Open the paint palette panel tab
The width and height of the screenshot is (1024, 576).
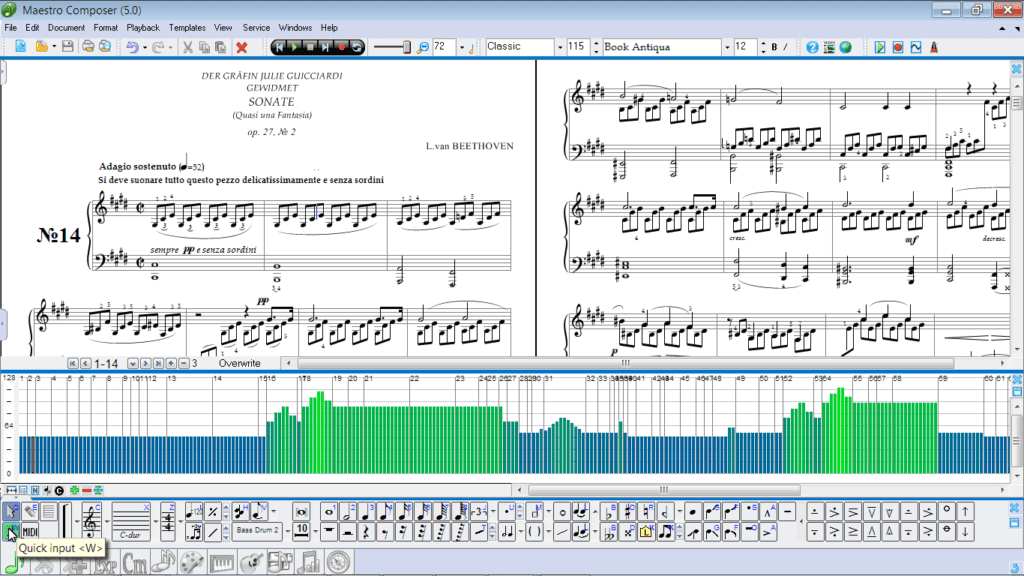pos(192,563)
